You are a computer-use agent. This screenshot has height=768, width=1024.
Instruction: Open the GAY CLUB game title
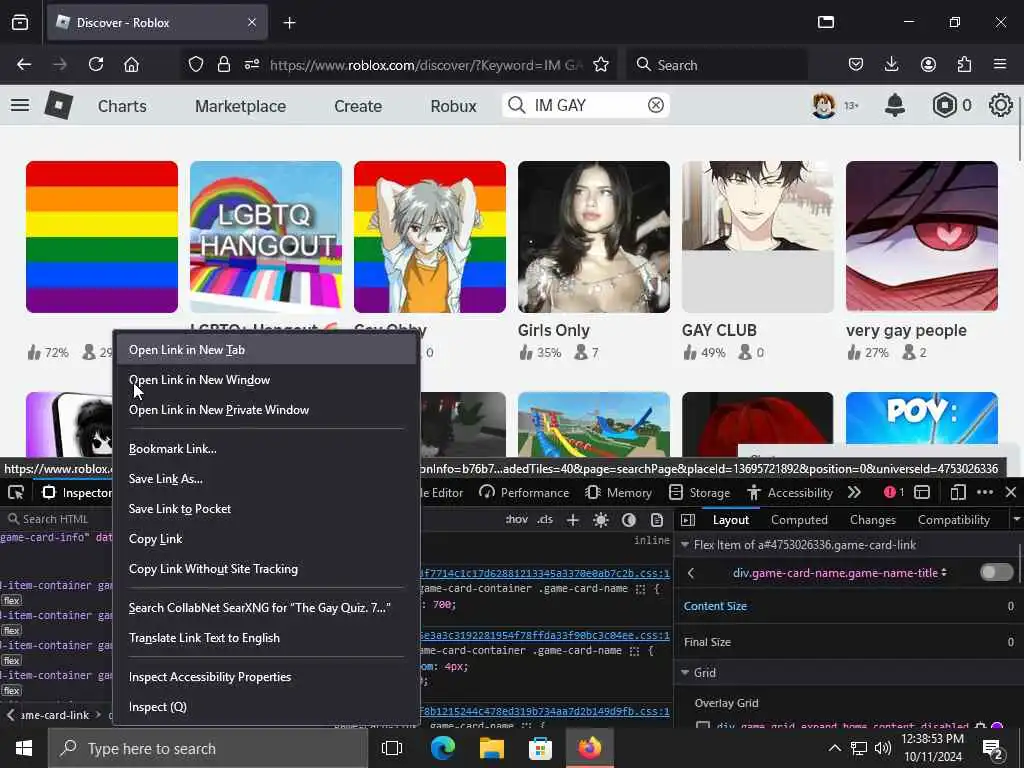(719, 330)
